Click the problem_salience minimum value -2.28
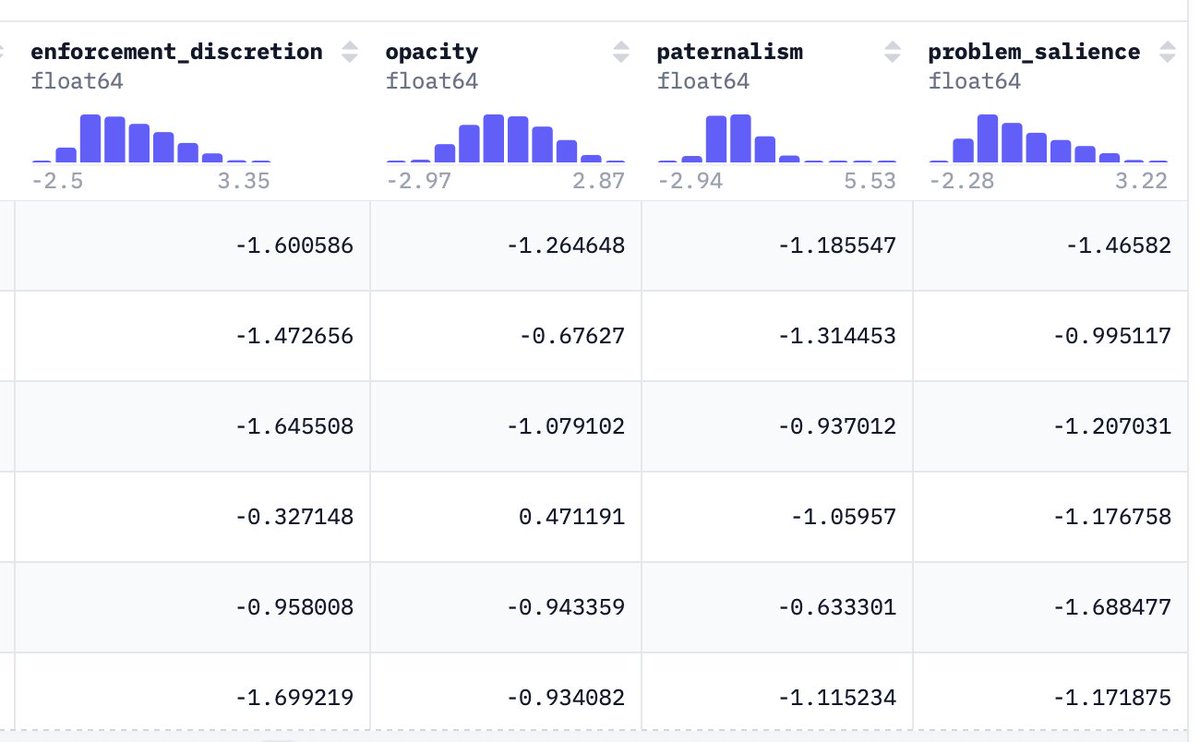The image size is (1200, 742). click(962, 181)
